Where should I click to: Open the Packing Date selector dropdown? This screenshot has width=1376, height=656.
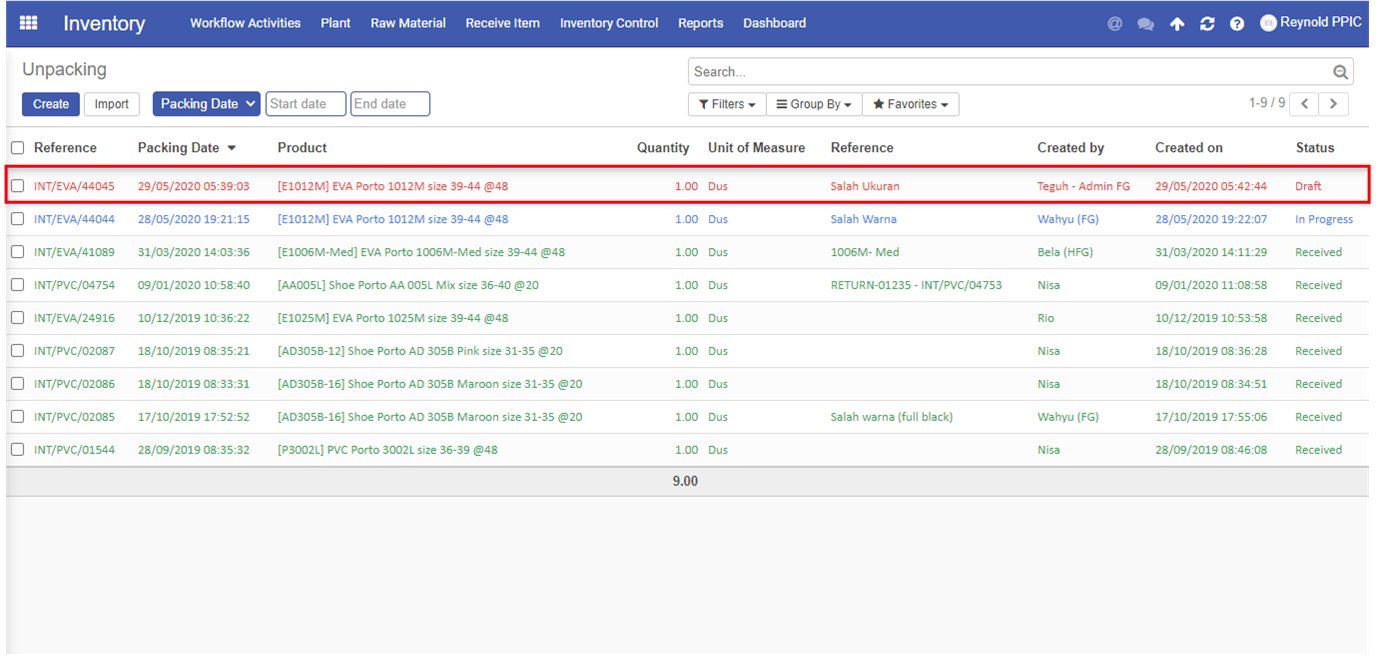(x=206, y=104)
